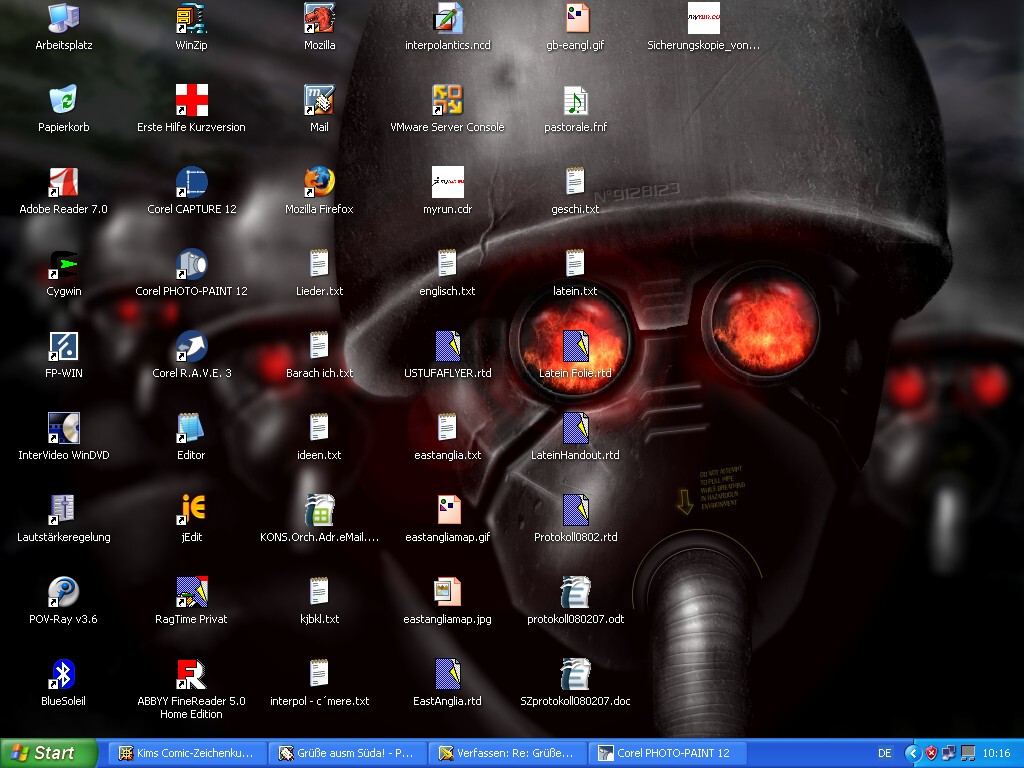Select the Mozilla Firefox shortcut icon
The width and height of the screenshot is (1024, 768).
pos(319,183)
